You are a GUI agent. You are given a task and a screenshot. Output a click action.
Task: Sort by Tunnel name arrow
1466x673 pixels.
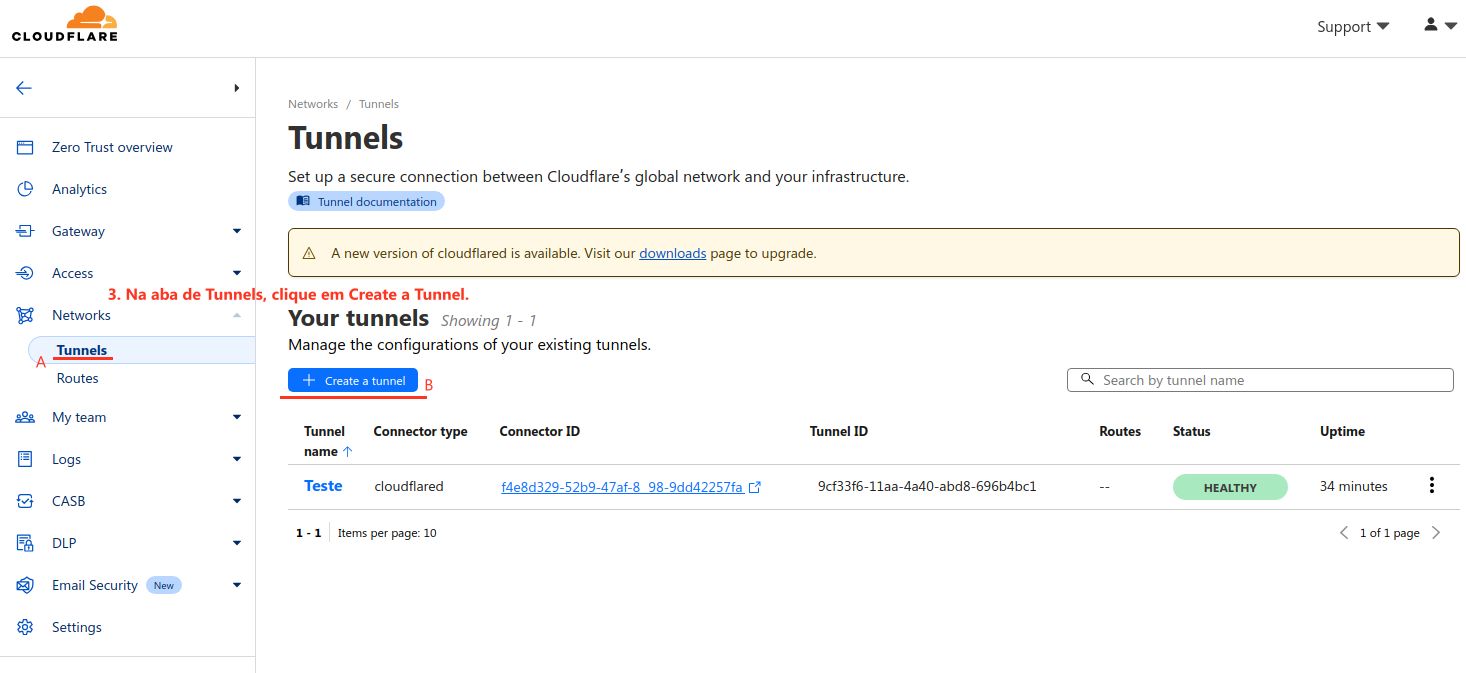(x=348, y=452)
